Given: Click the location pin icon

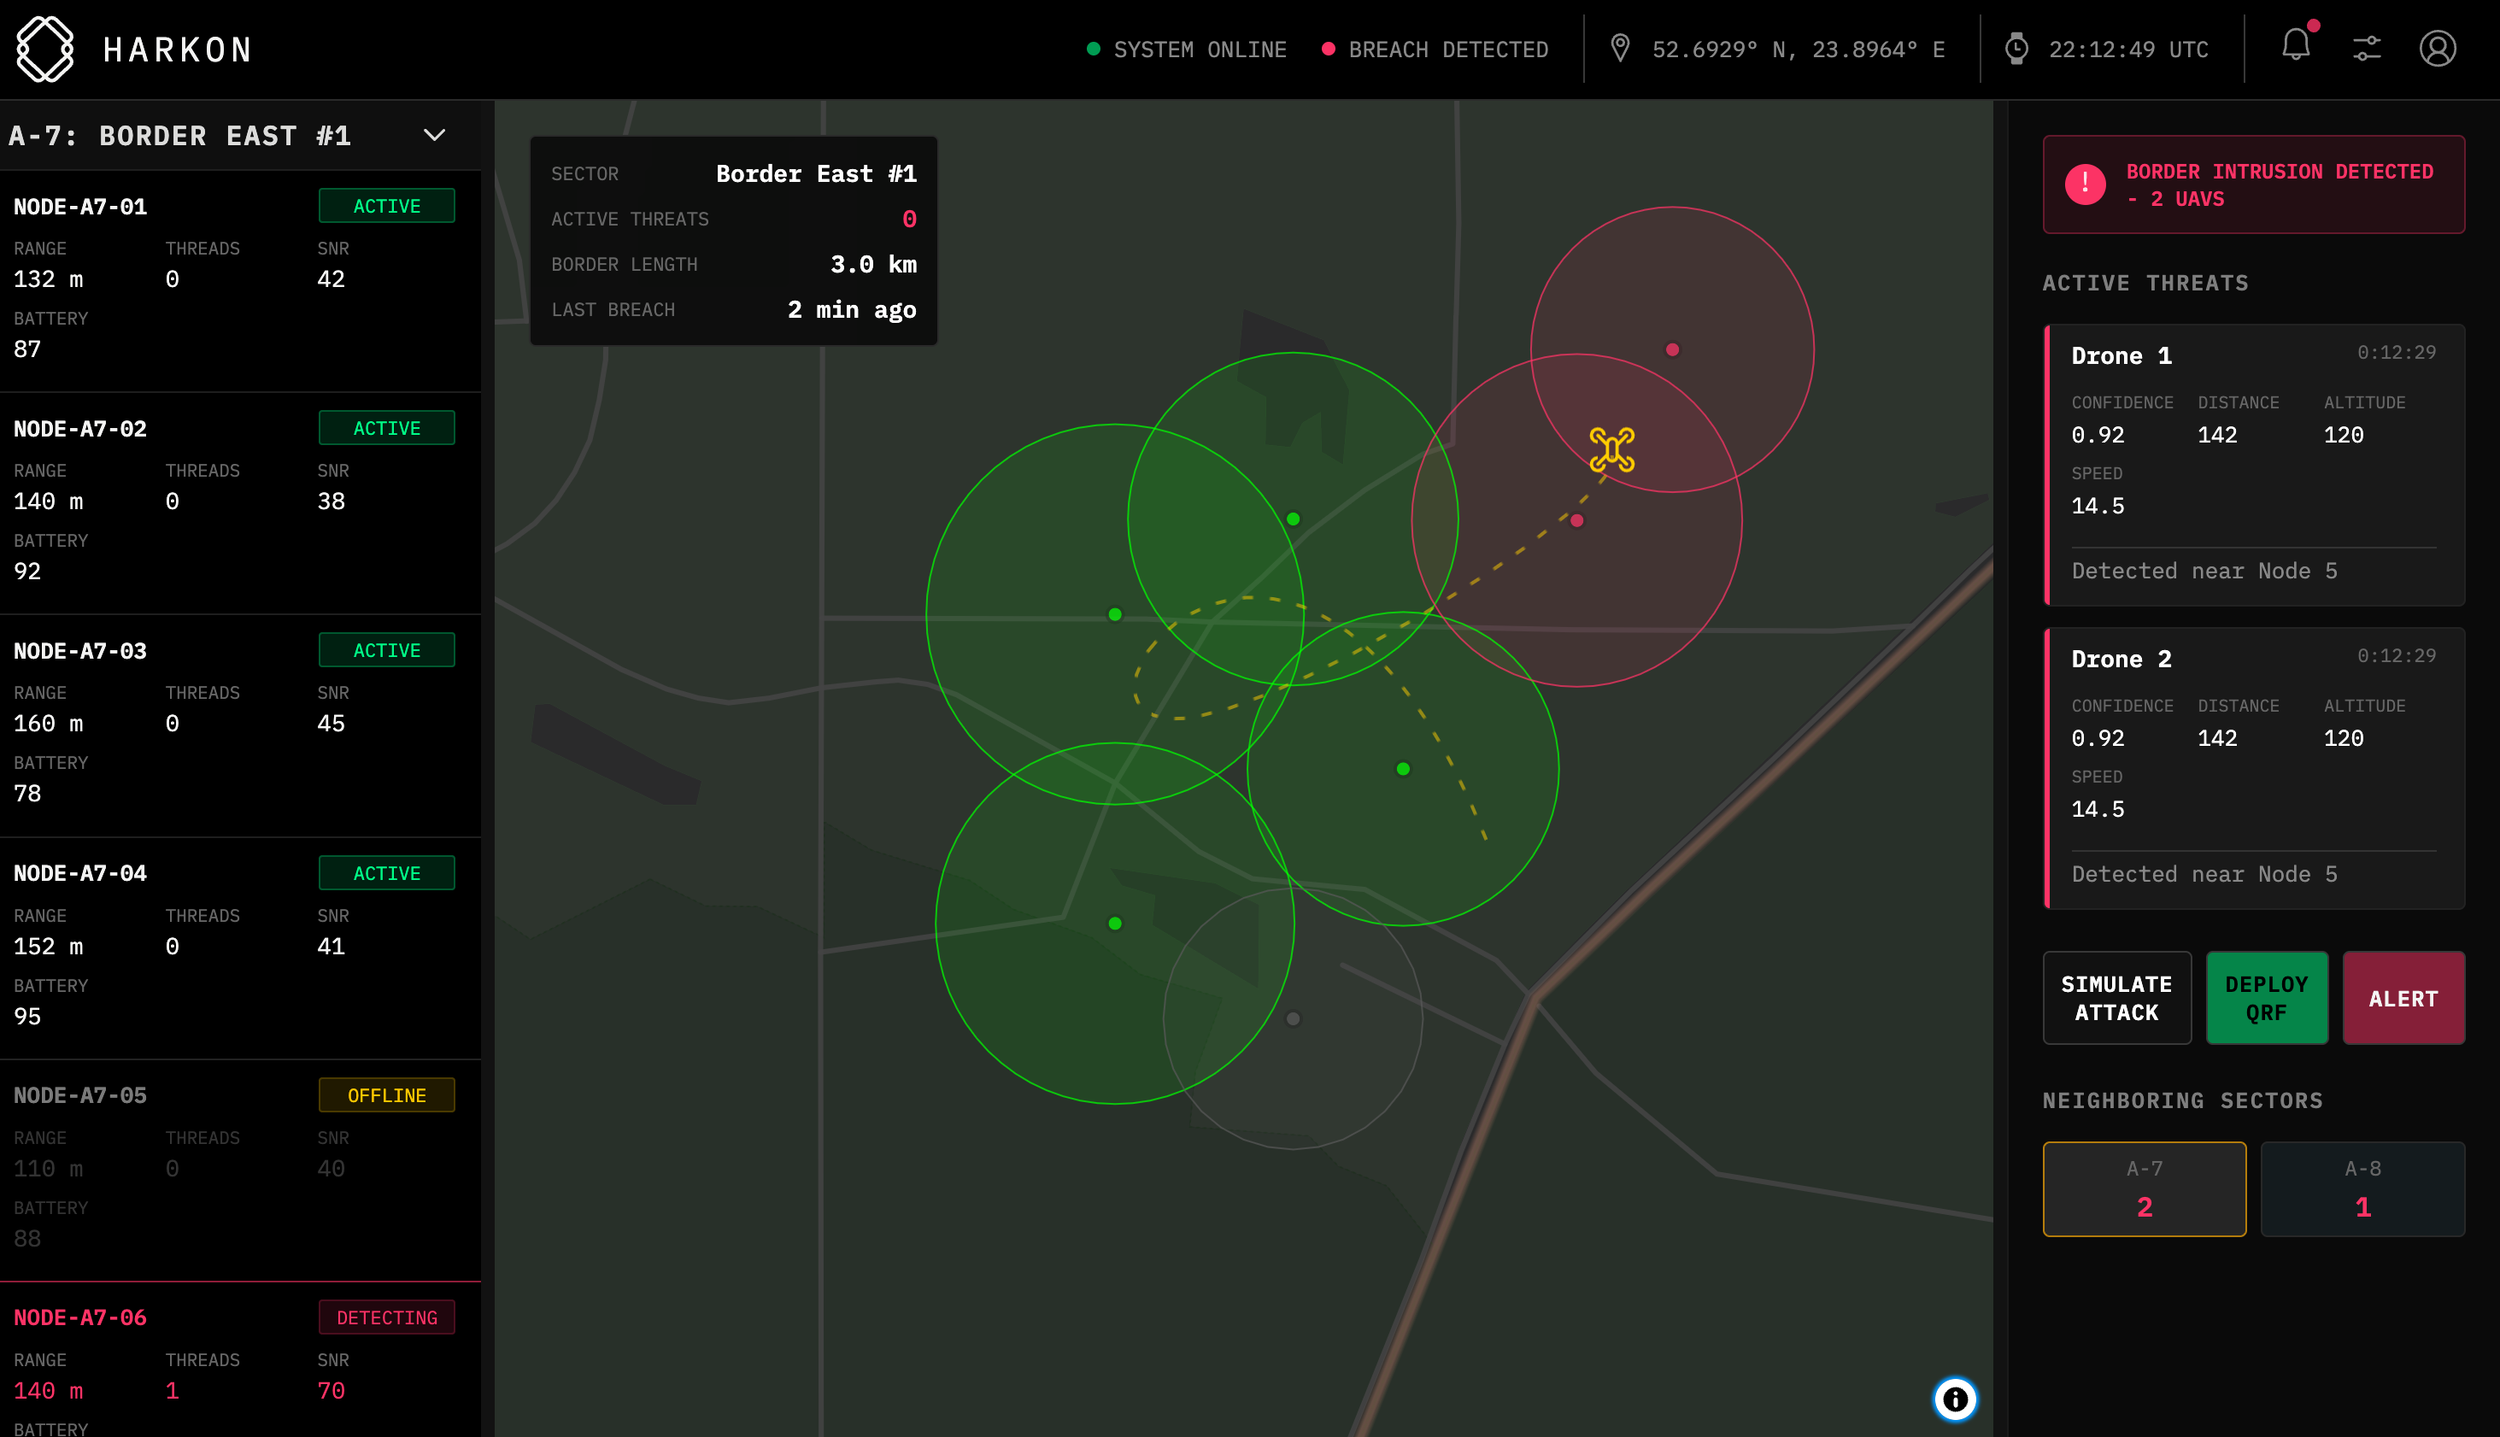Looking at the screenshot, I should click(1620, 48).
